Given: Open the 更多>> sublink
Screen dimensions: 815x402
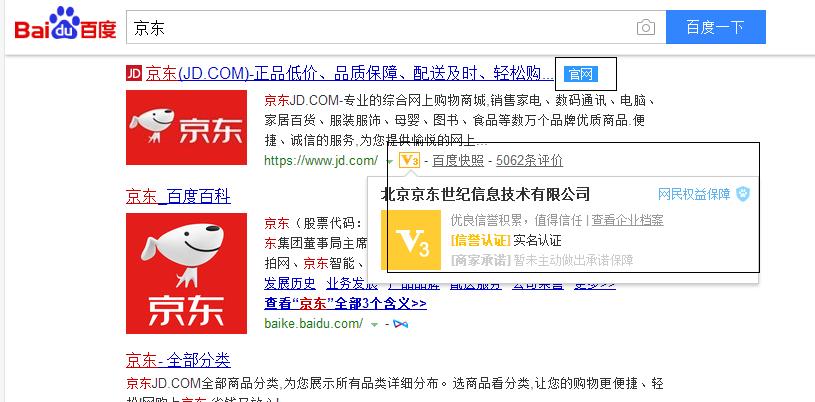Looking at the screenshot, I should (x=595, y=284).
